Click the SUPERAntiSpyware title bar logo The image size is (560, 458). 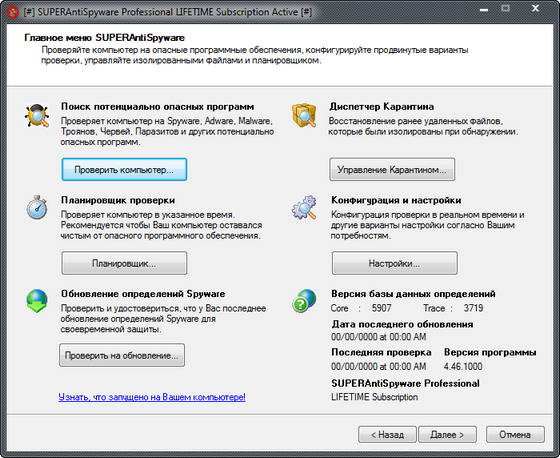click(x=13, y=12)
